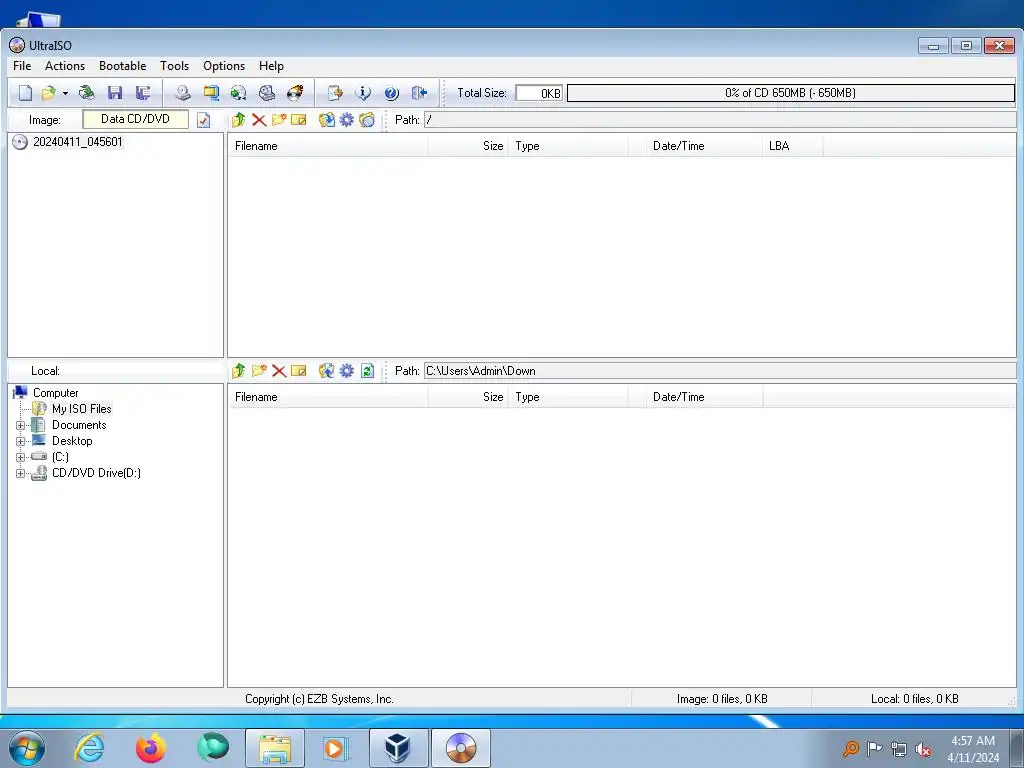1024x768 pixels.
Task: Click the image Path field showing a slash
Action: point(720,120)
